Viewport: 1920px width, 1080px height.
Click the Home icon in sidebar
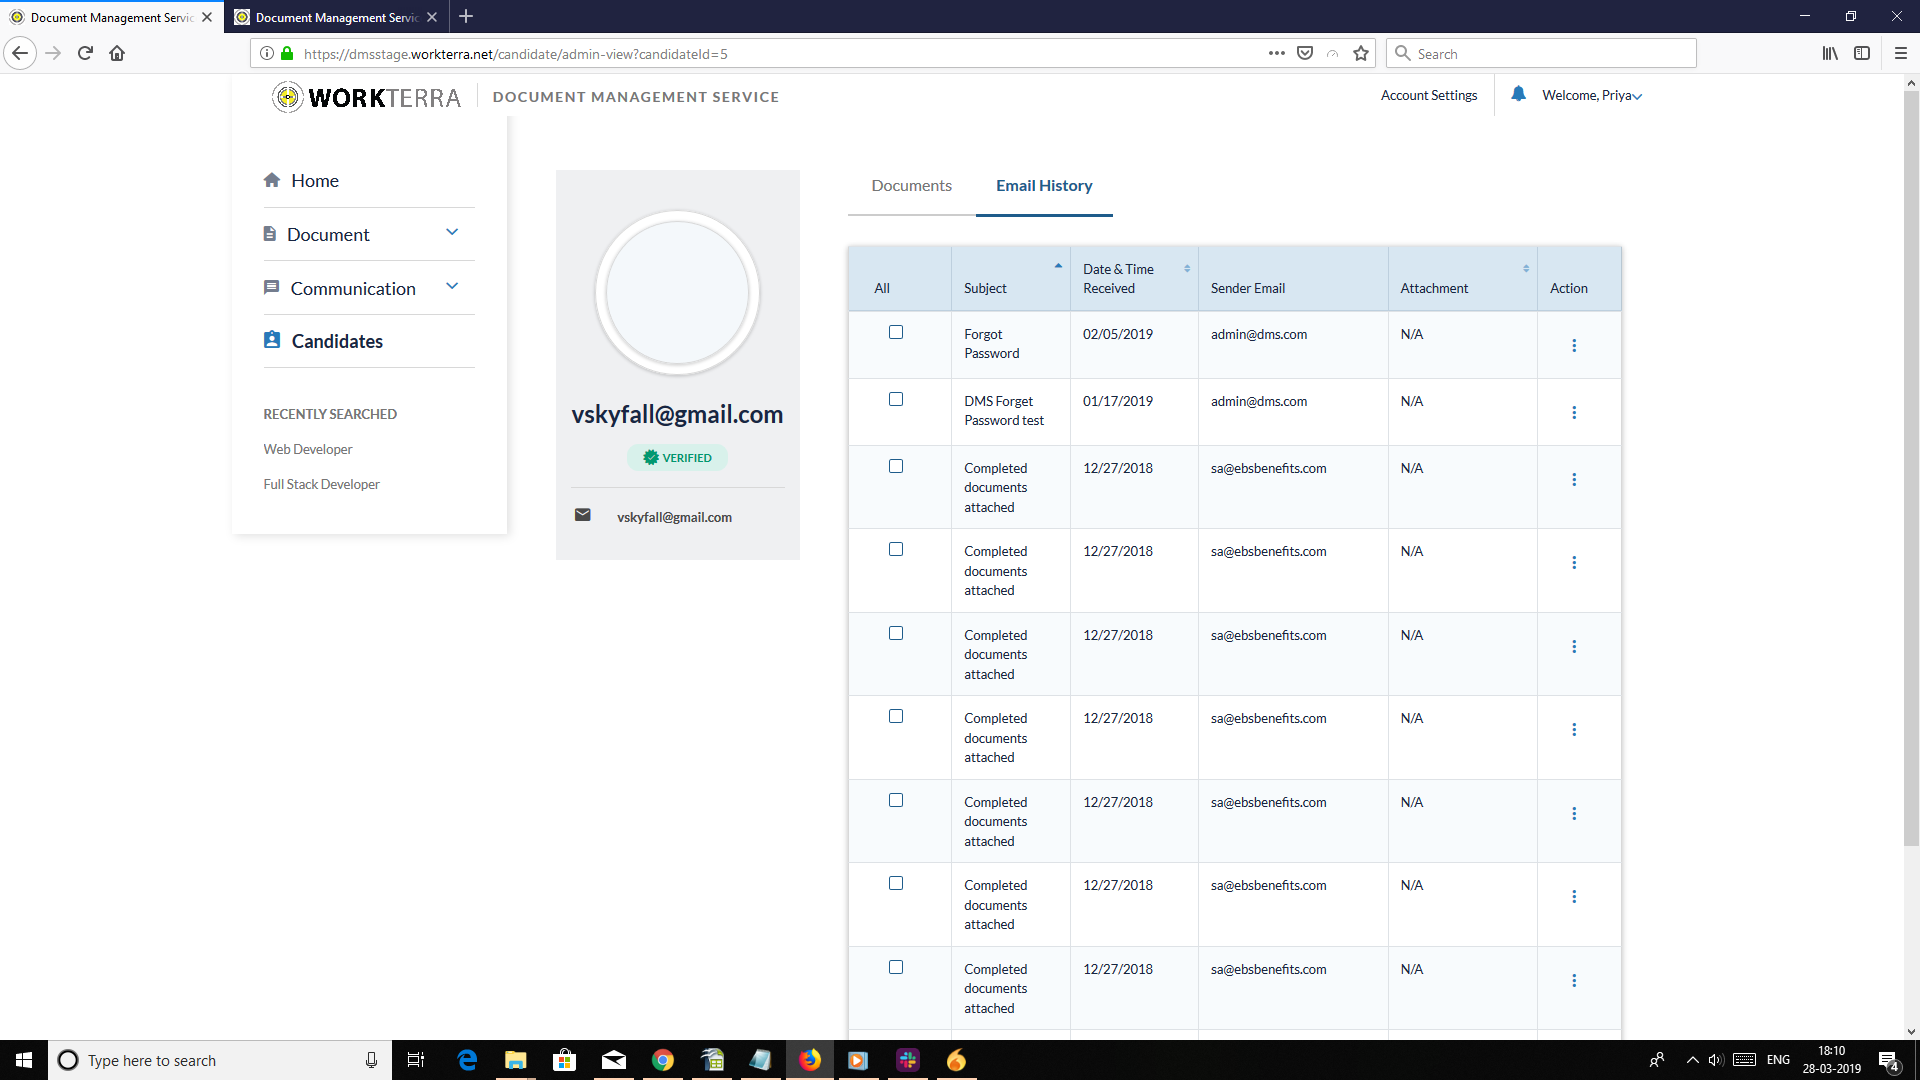click(272, 180)
